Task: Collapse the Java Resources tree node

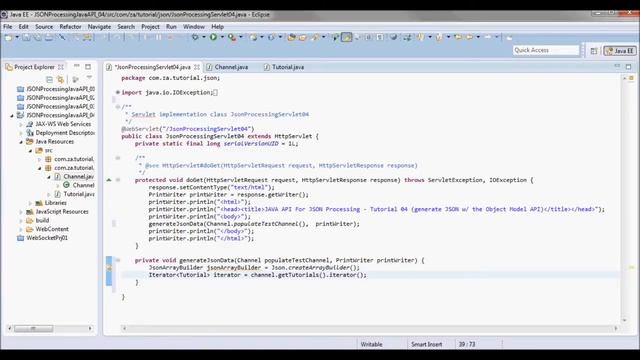Action: (21, 142)
